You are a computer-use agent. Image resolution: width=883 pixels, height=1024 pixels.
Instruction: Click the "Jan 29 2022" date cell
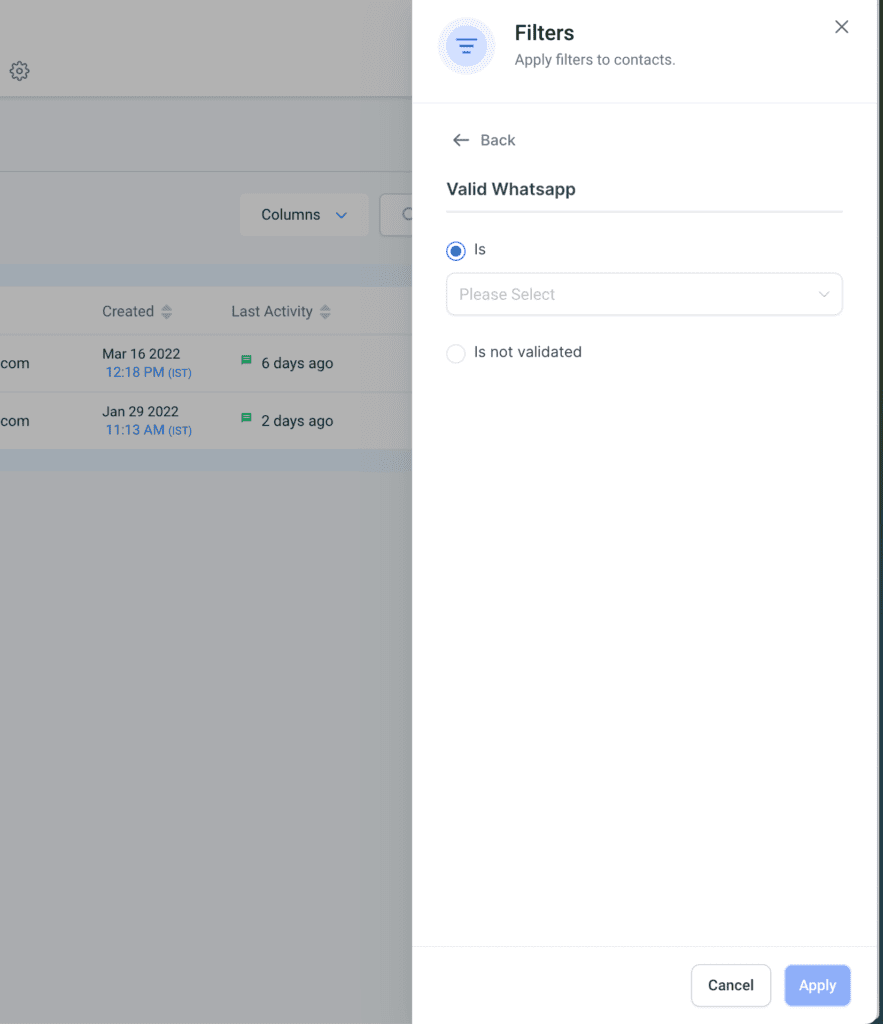(140, 411)
